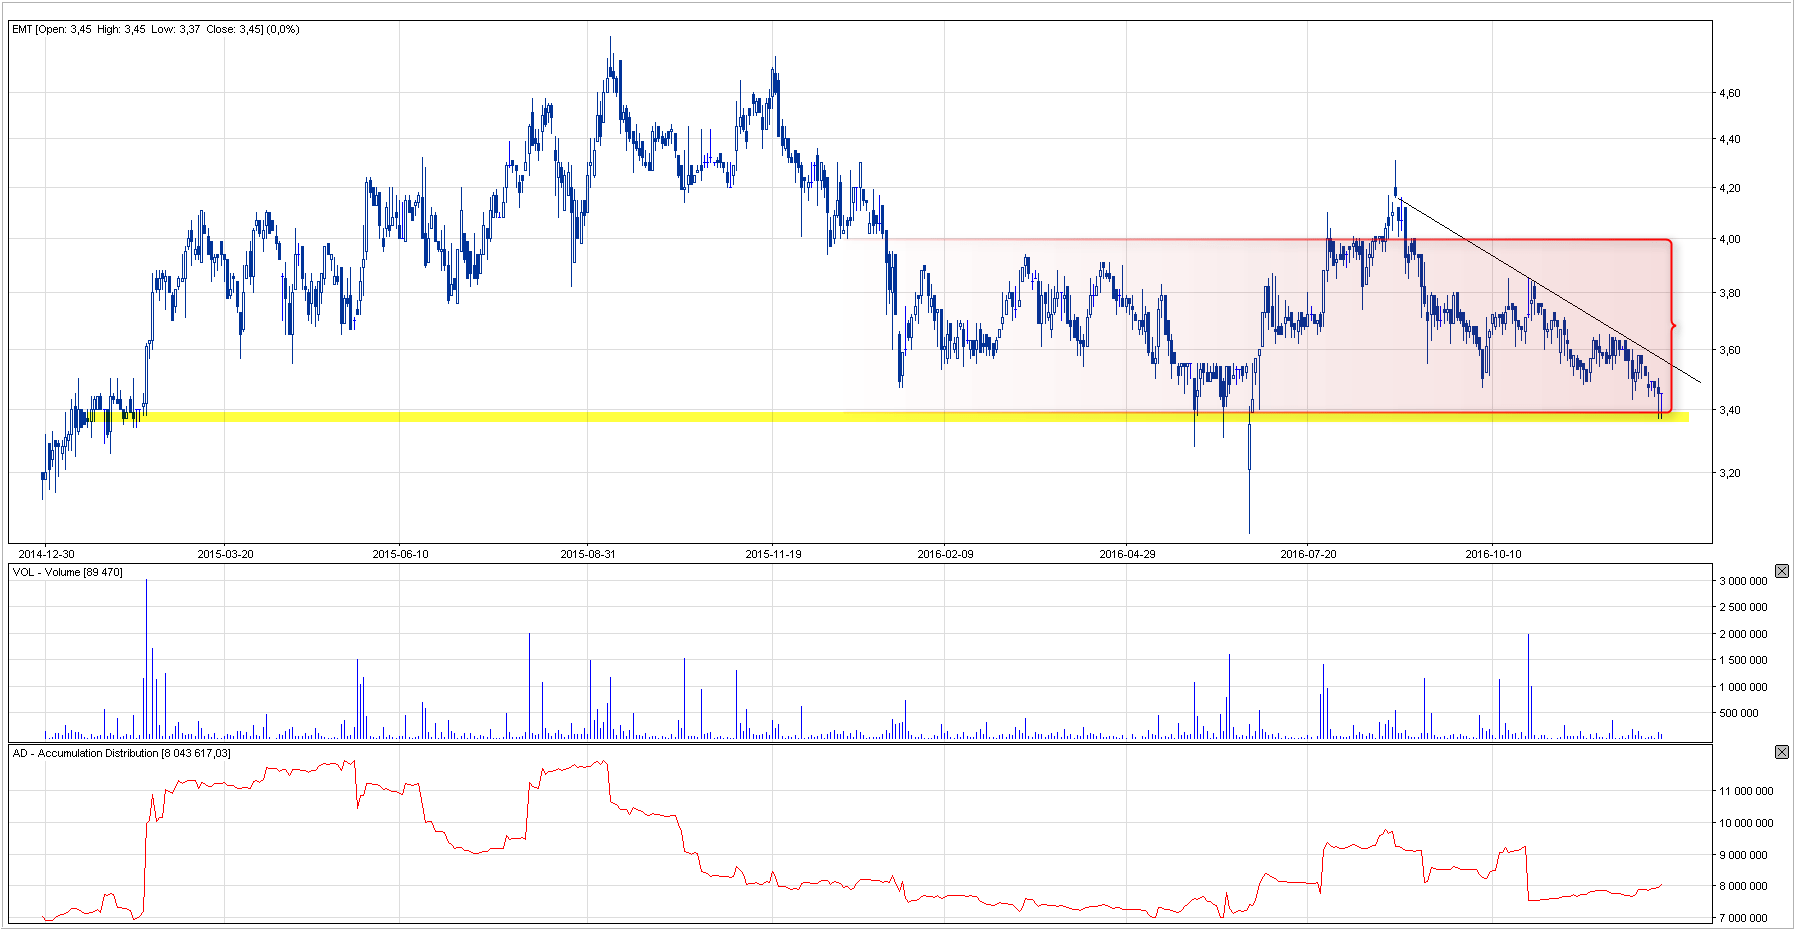
Task: Click the 4,00 price axis label
Action: (1729, 239)
